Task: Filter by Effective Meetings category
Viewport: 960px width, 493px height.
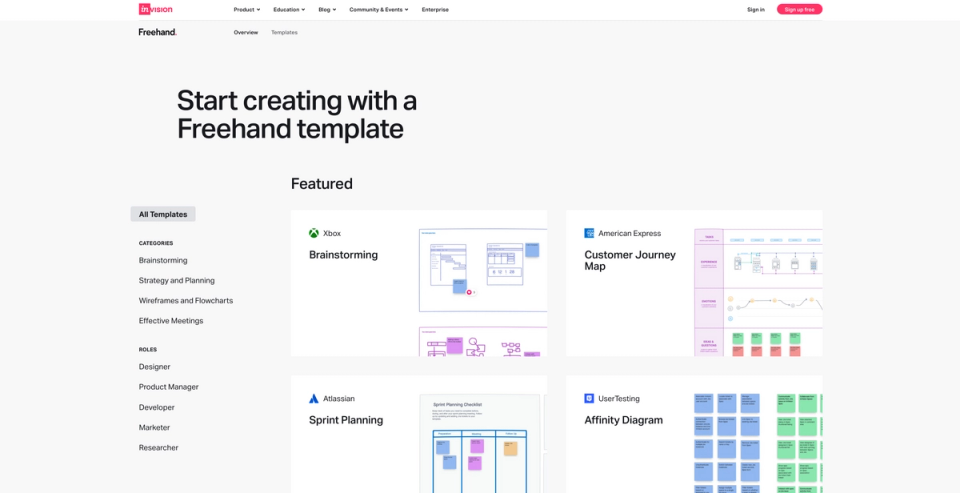Action: [171, 321]
